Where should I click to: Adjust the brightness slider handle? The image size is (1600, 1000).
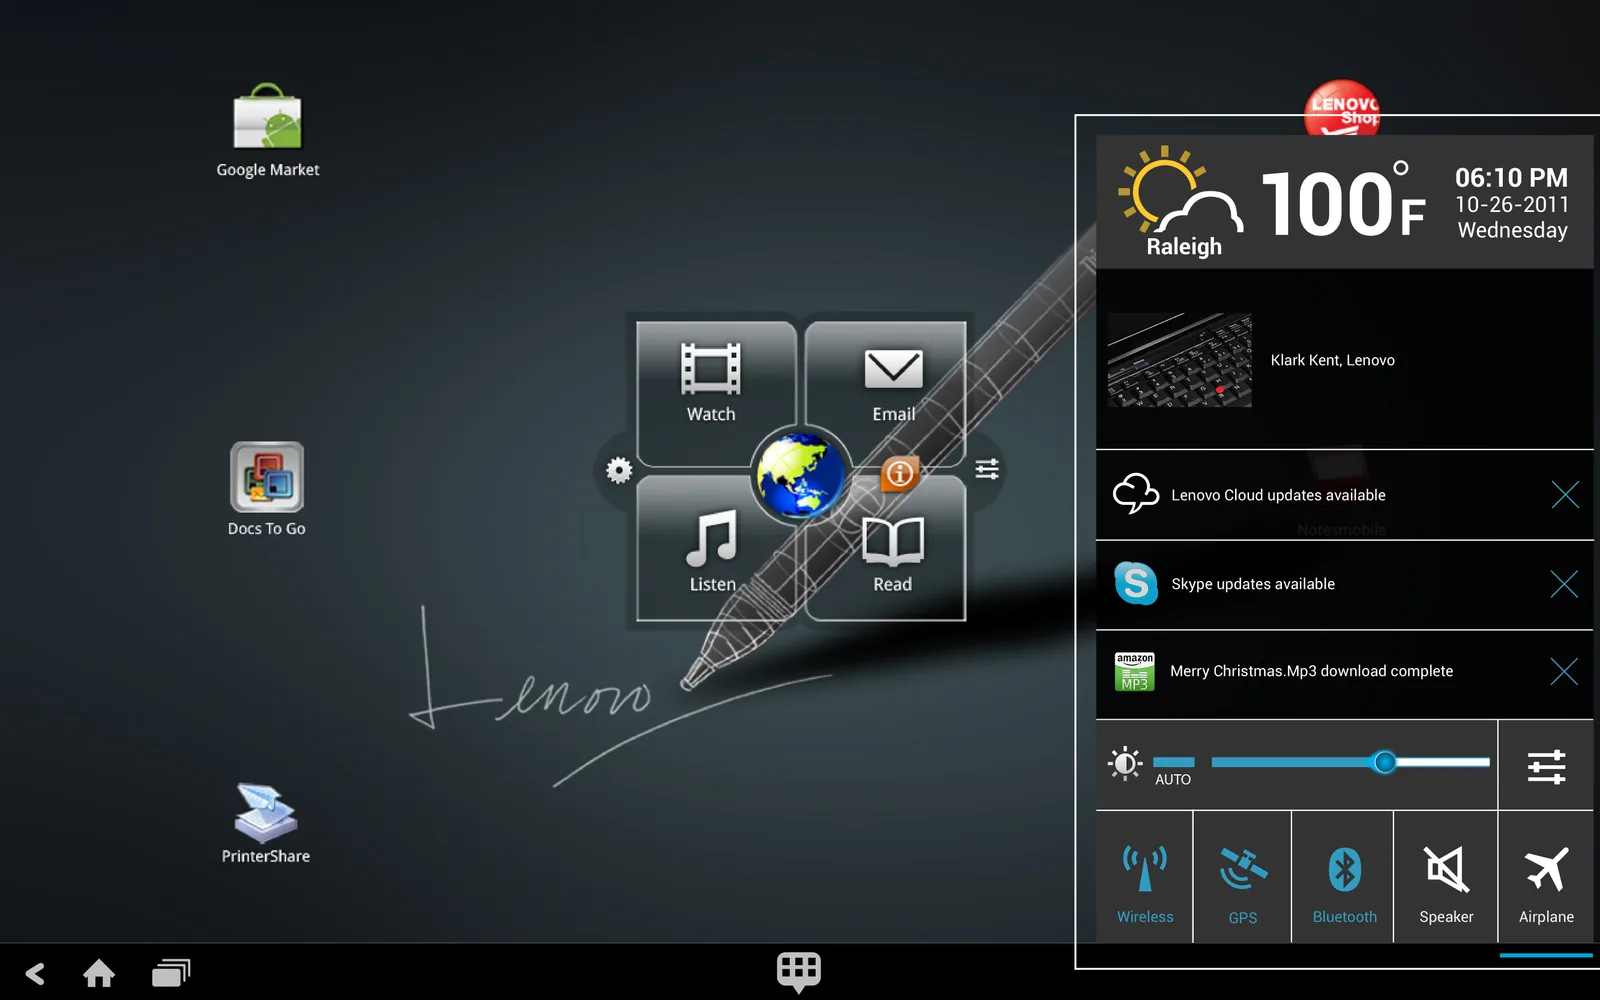point(1384,762)
